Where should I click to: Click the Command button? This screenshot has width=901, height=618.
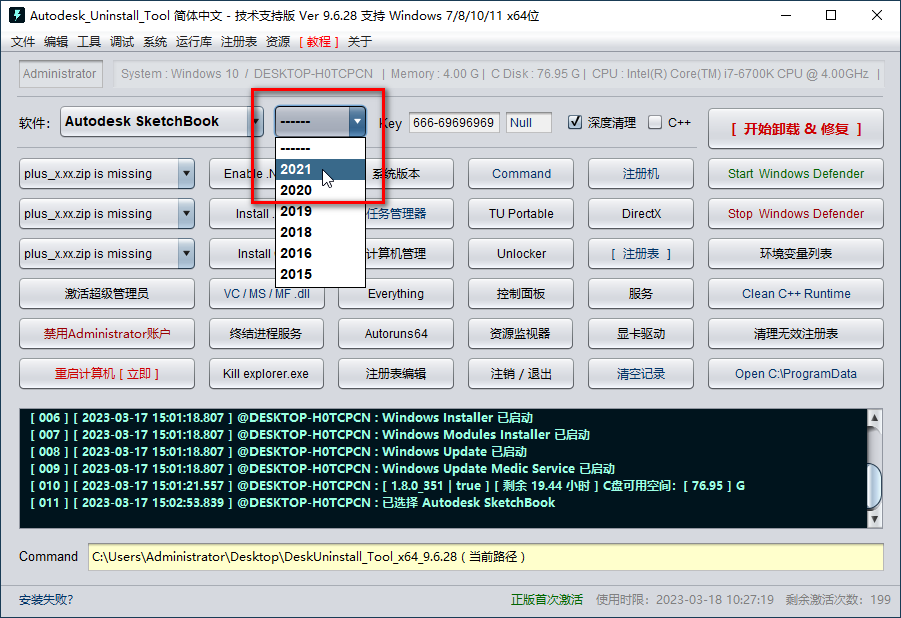(x=521, y=174)
